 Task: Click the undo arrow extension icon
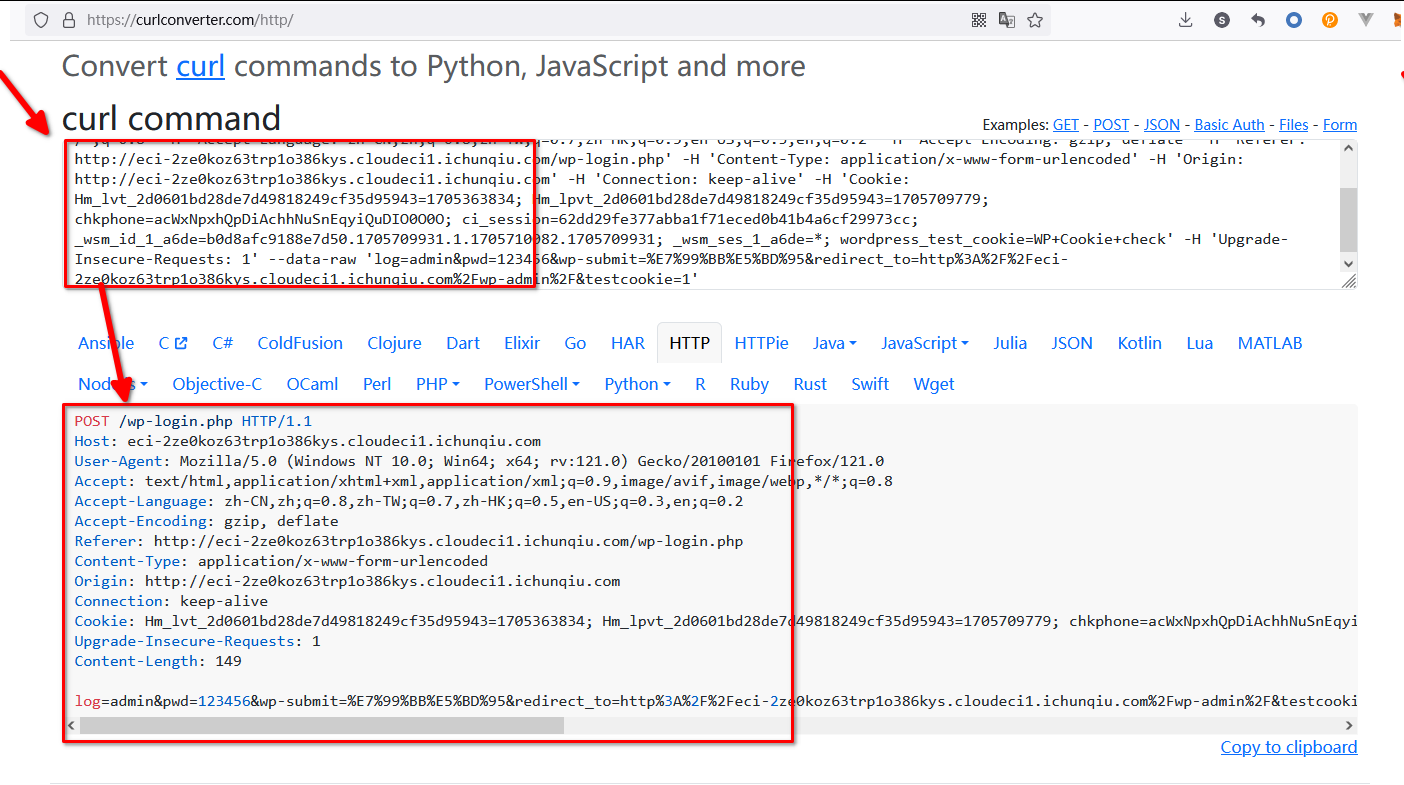(x=1258, y=20)
